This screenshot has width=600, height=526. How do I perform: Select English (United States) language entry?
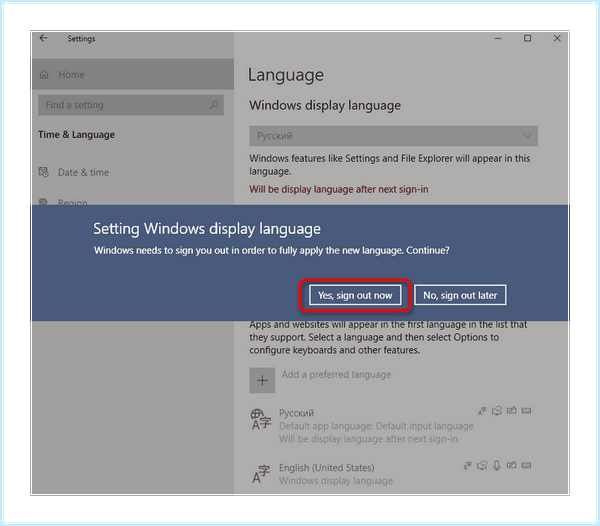(x=391, y=474)
